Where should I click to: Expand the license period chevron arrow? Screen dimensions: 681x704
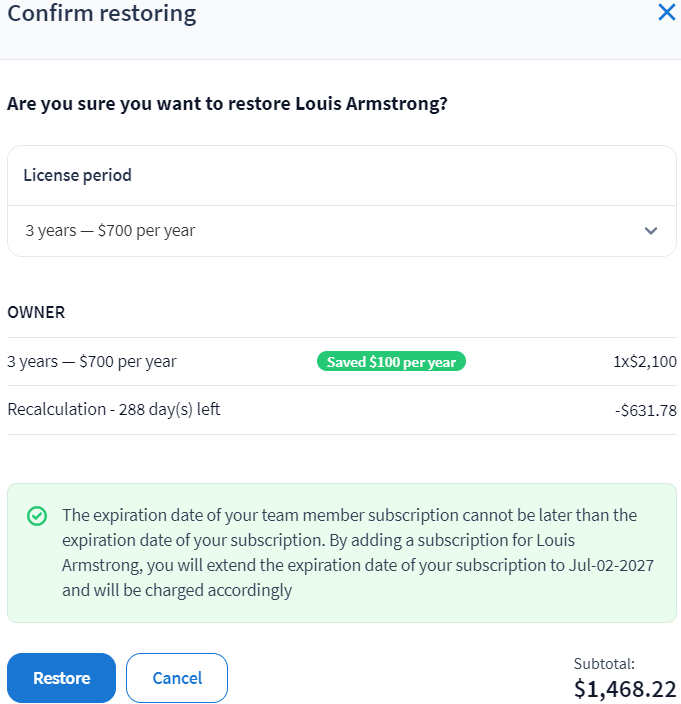(x=651, y=231)
